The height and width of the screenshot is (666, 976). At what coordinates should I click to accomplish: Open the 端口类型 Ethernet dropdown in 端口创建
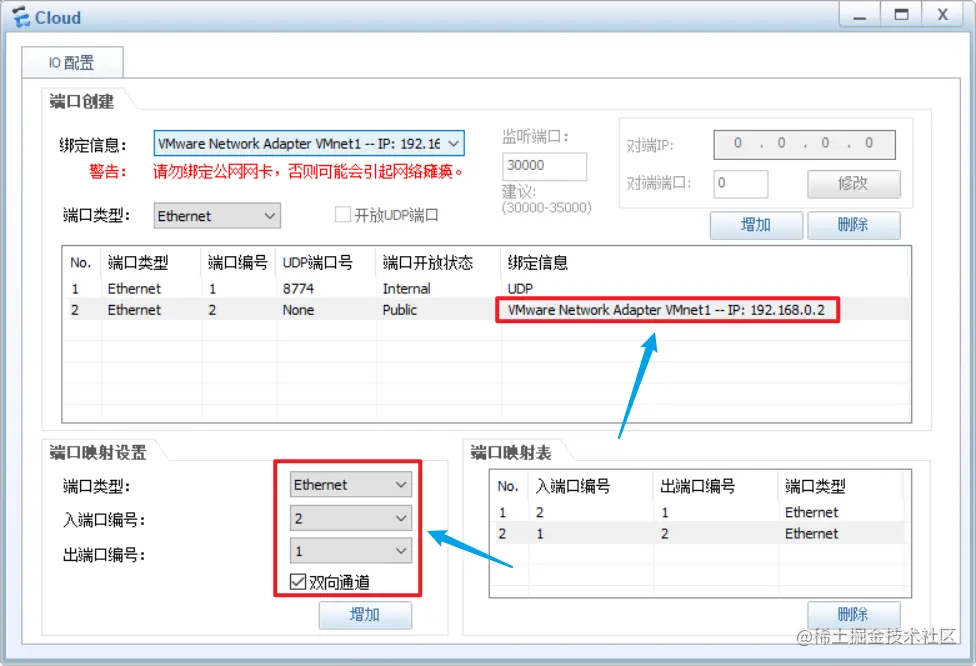217,215
